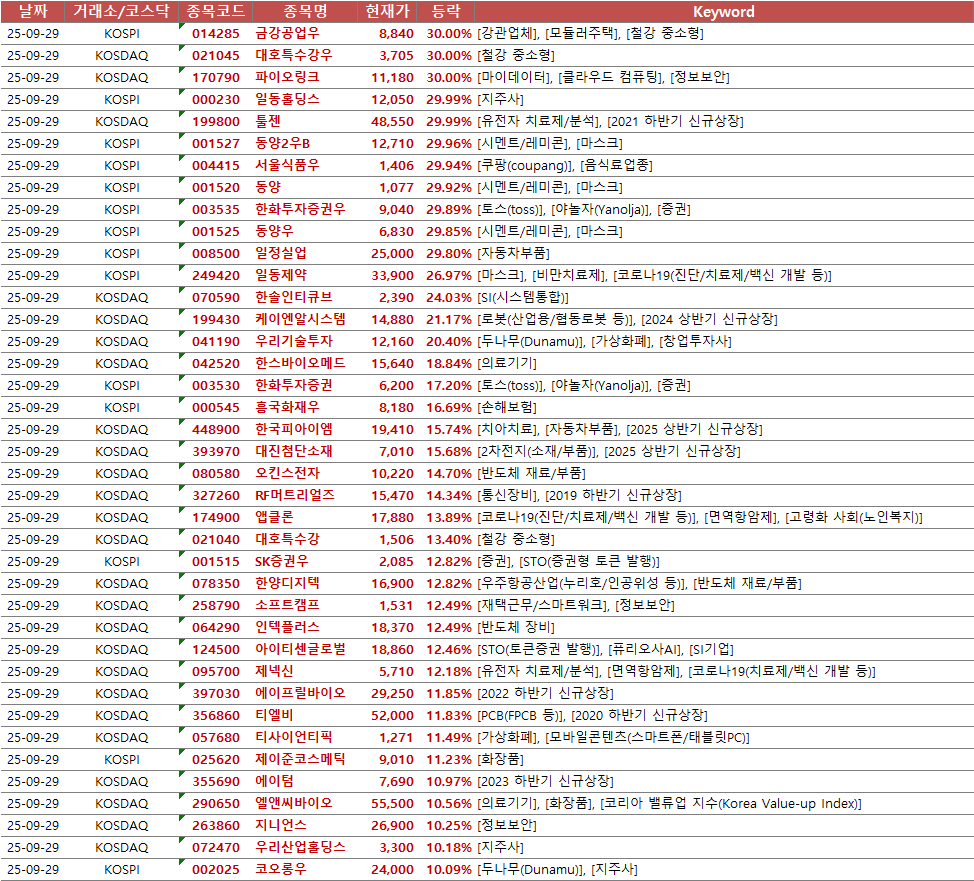Select the 우리기술투자 stock name
Viewport: 974px width, 881px height.
click(x=294, y=341)
